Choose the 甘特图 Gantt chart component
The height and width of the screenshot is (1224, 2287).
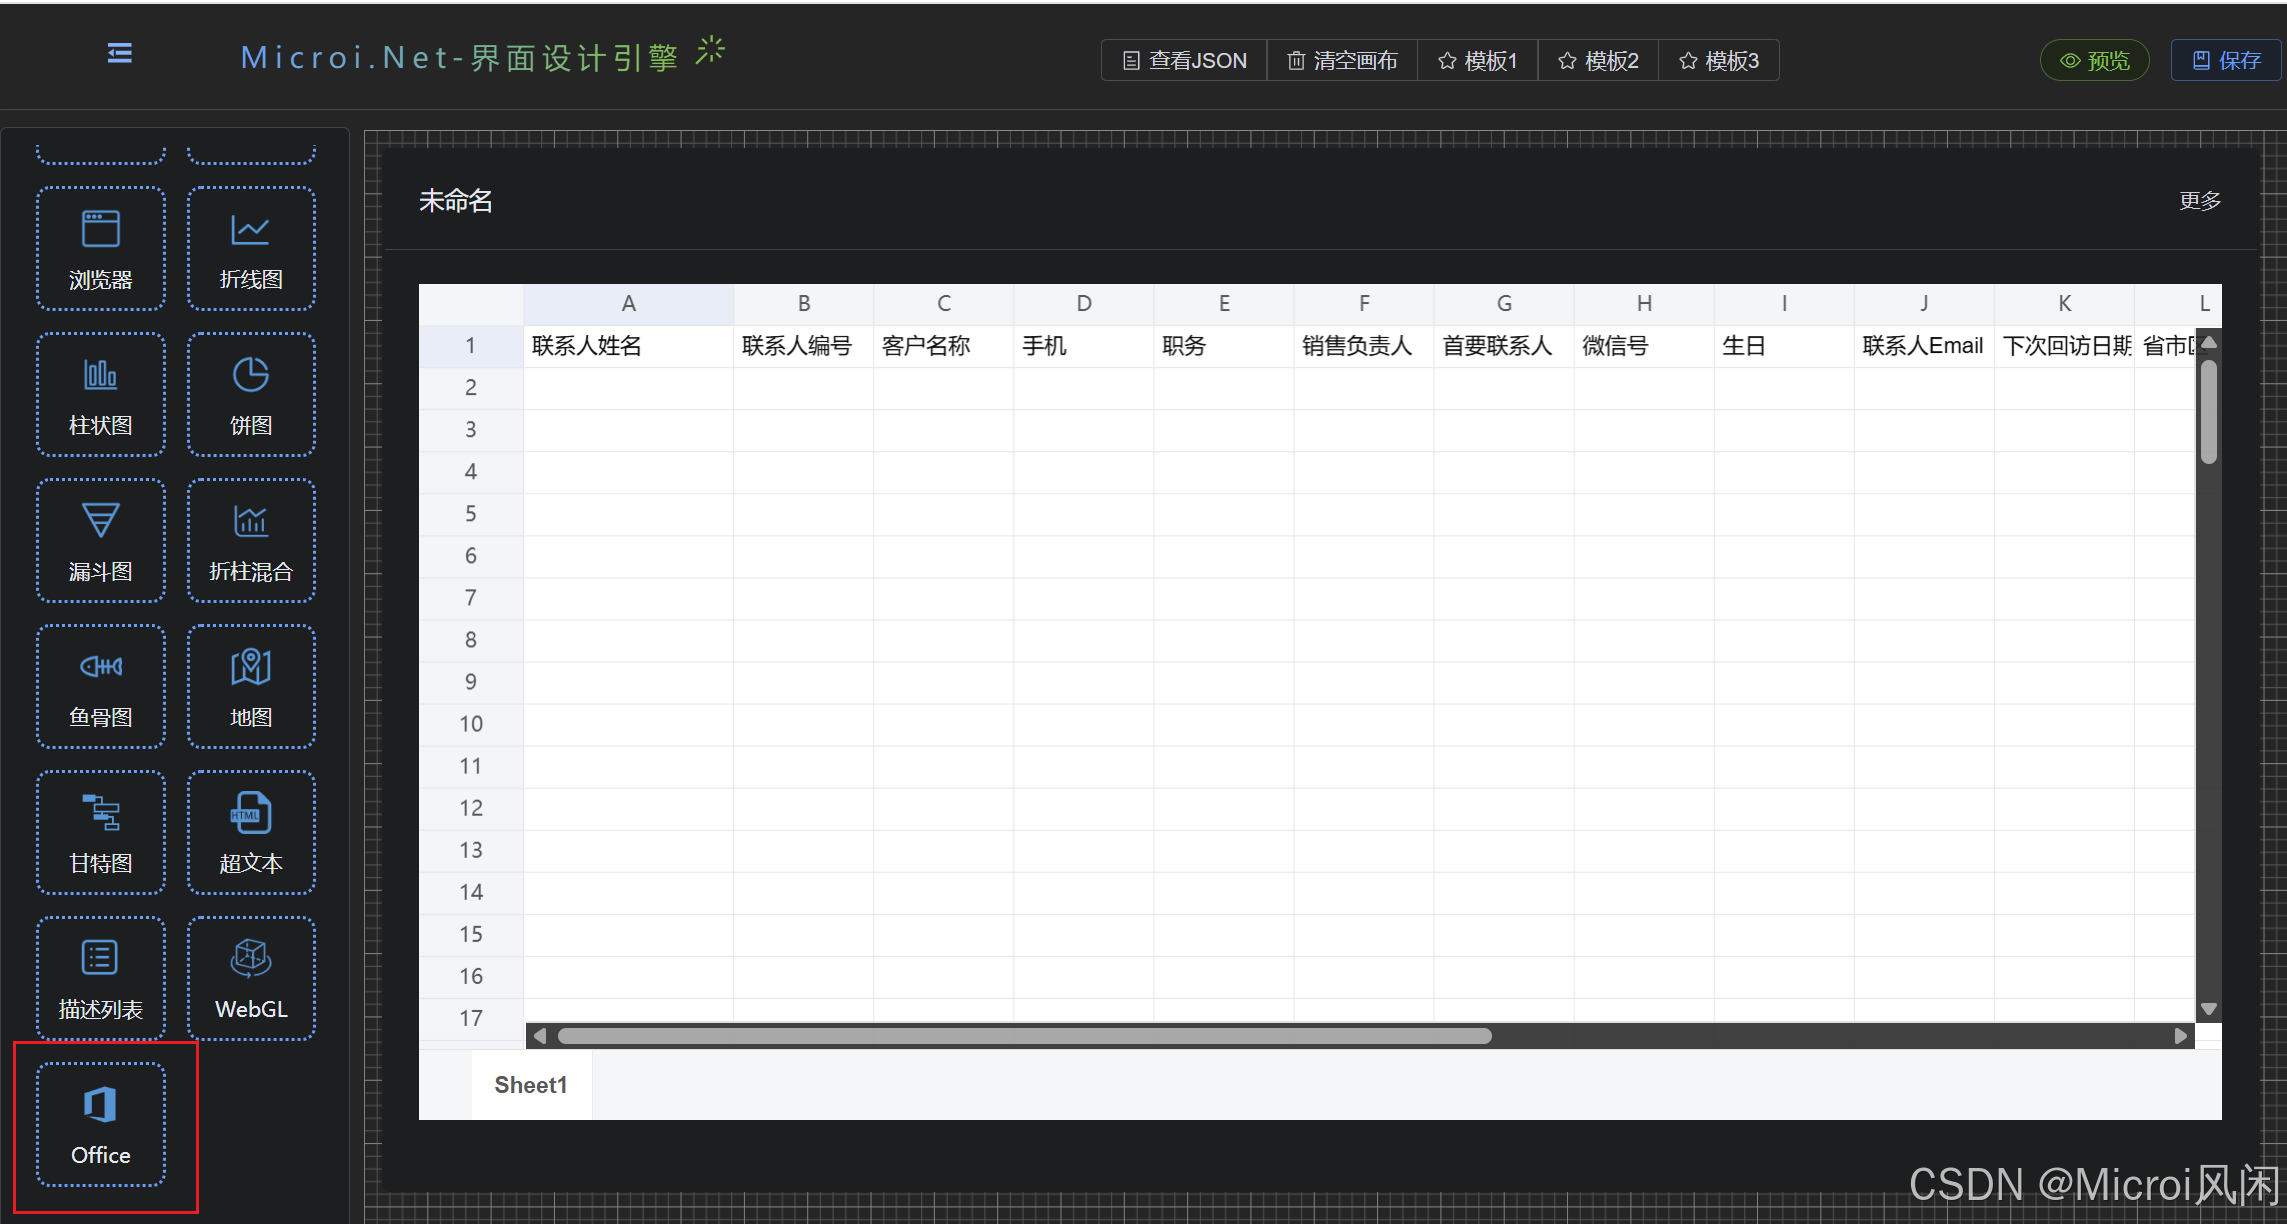101,832
